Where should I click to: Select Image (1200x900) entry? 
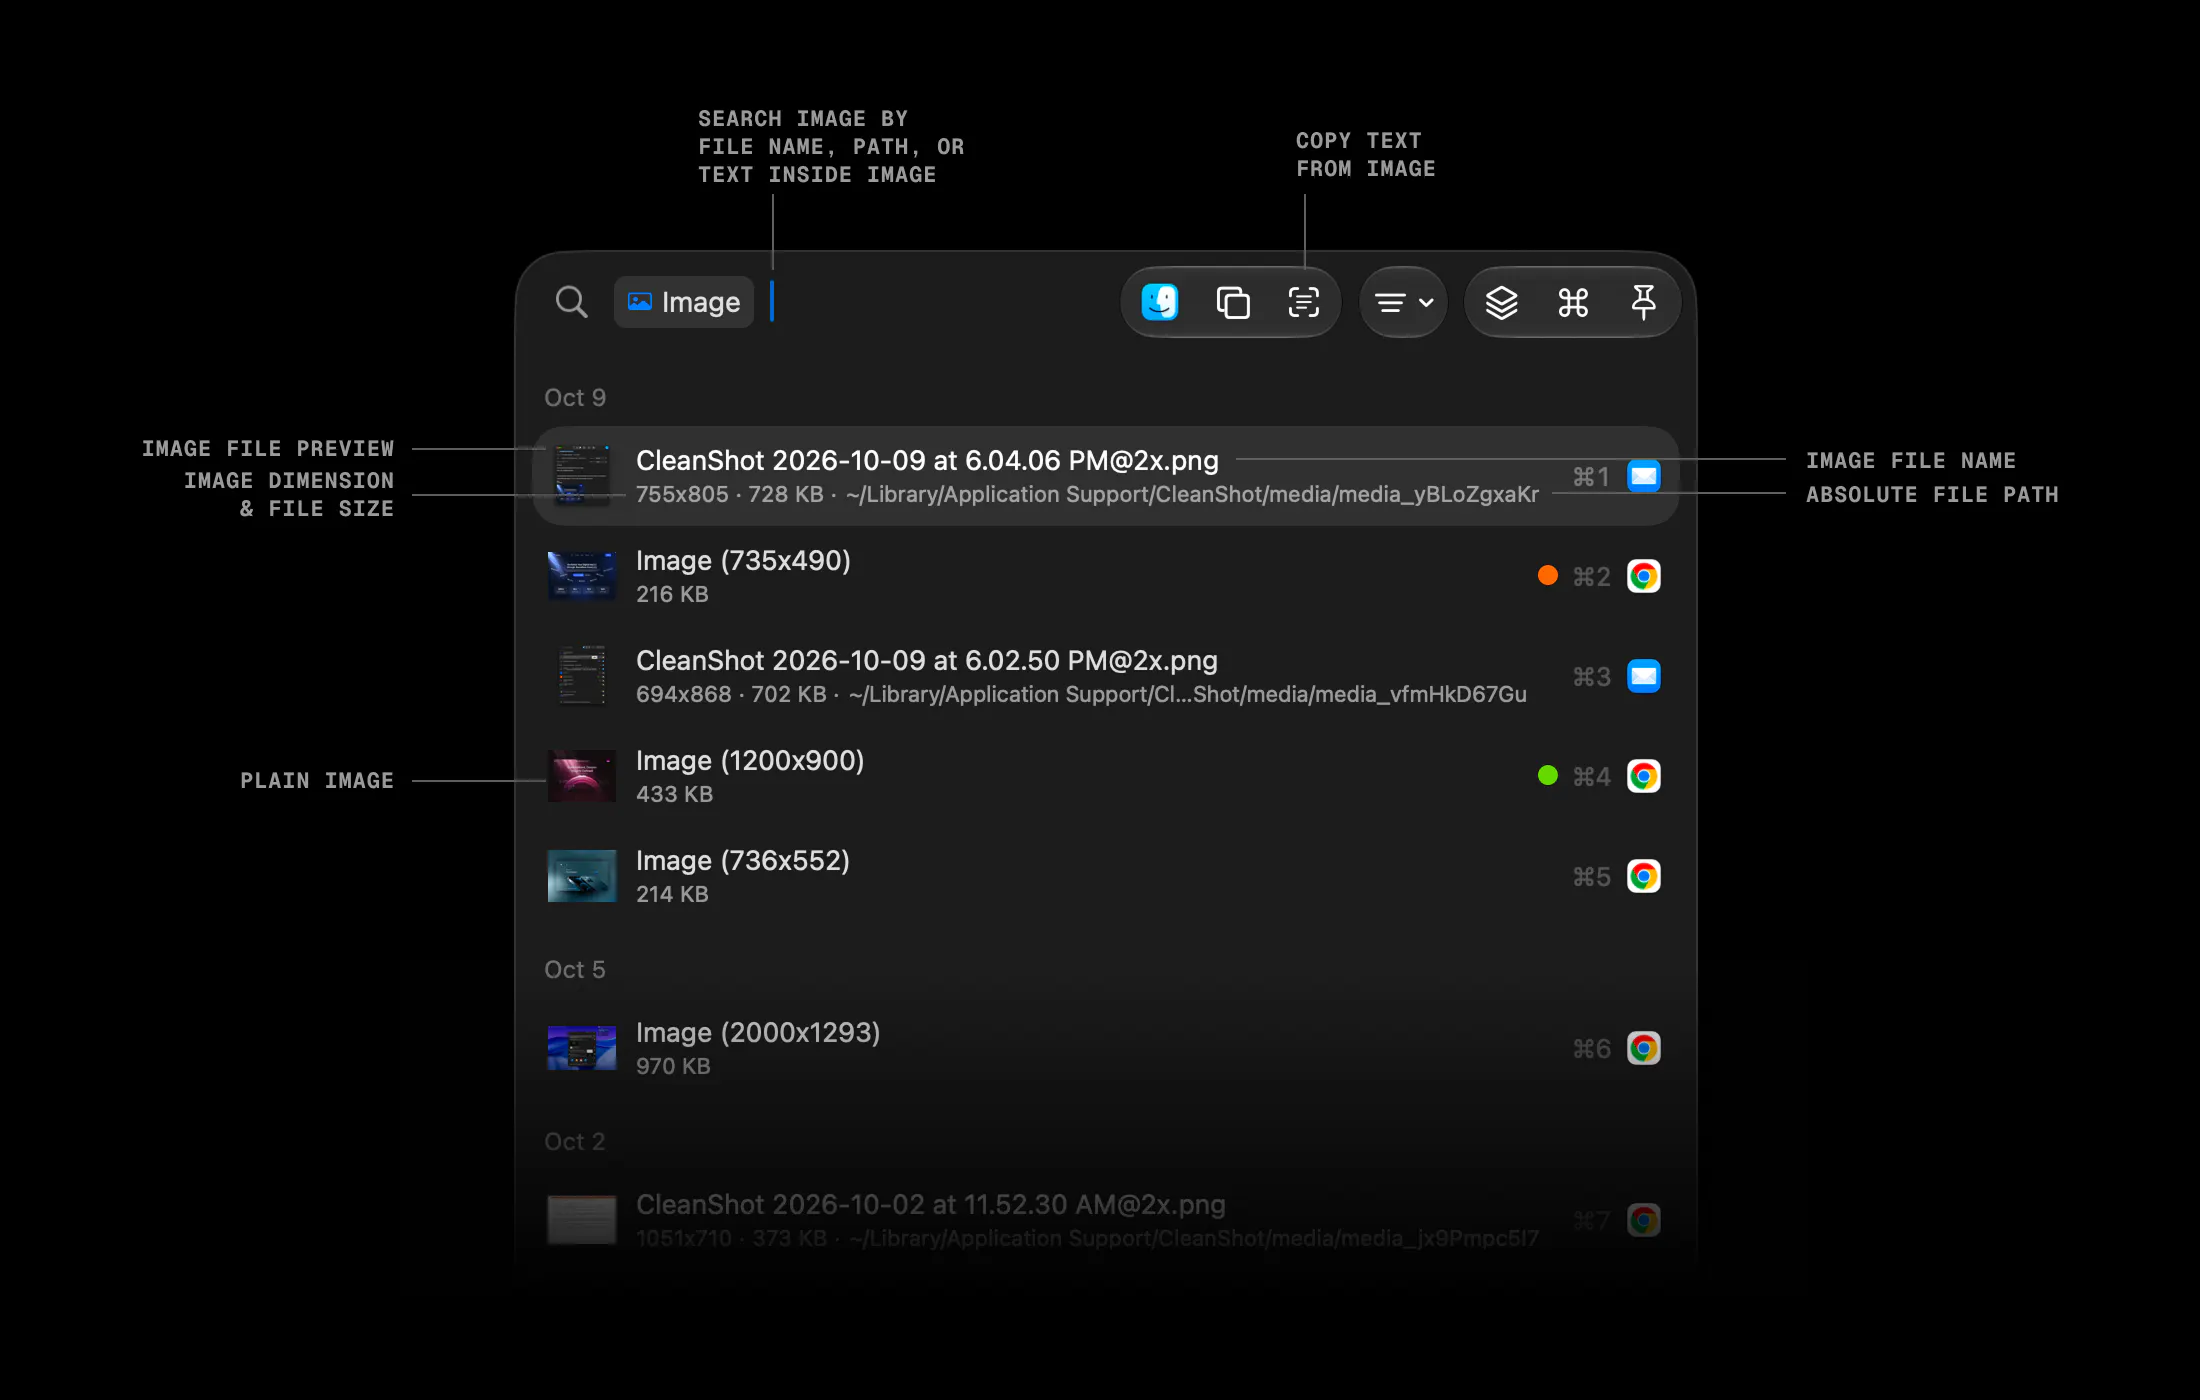(1105, 776)
